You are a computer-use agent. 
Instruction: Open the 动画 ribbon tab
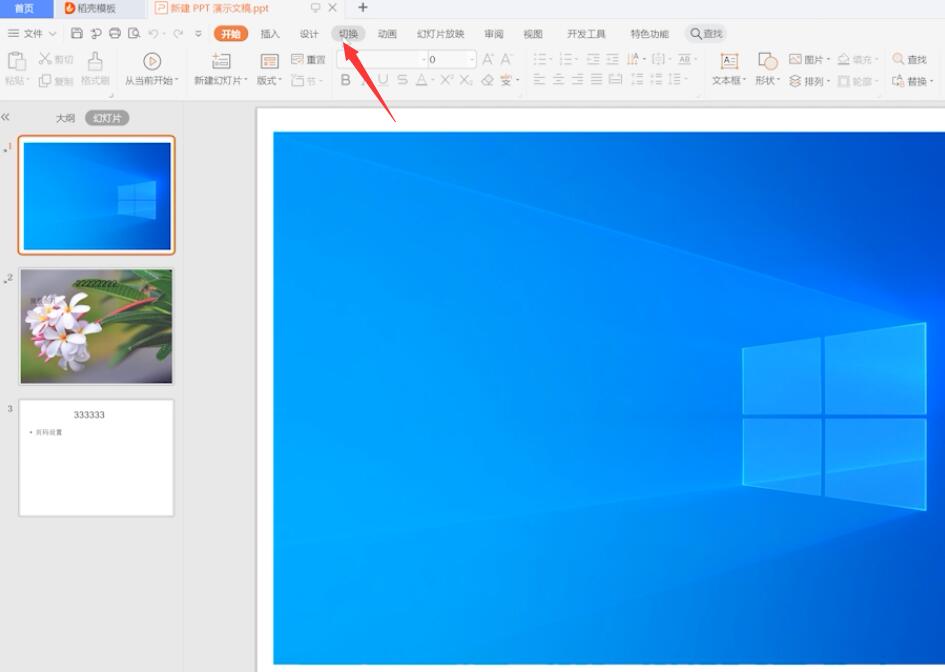pos(387,34)
